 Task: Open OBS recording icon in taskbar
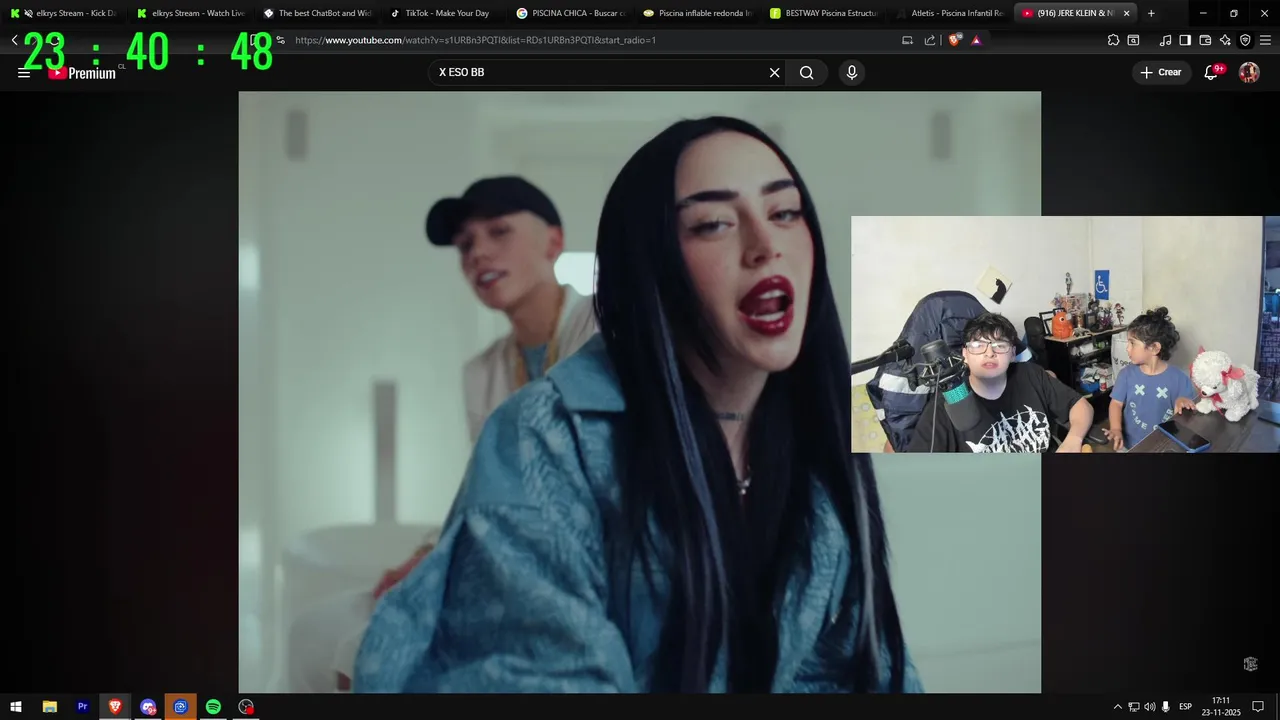coord(246,707)
